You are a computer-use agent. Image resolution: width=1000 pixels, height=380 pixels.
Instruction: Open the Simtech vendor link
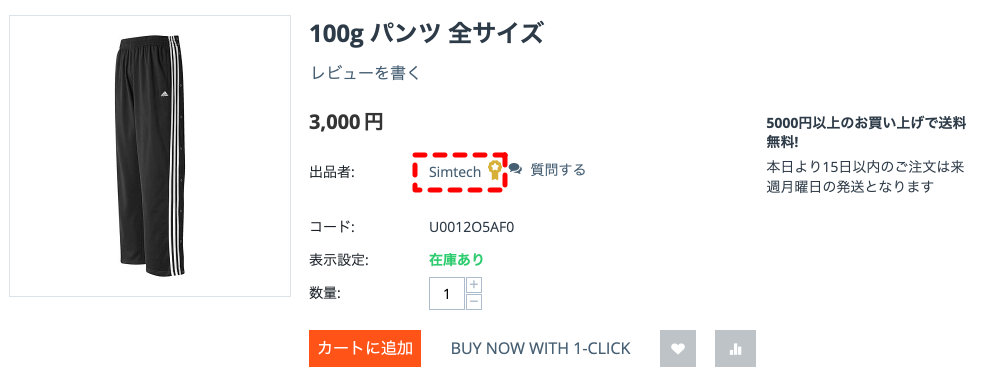(455, 171)
